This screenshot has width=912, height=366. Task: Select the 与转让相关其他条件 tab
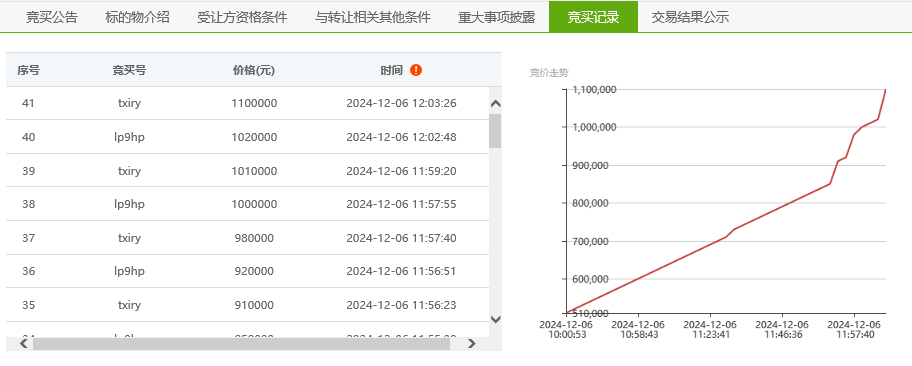[x=373, y=17]
